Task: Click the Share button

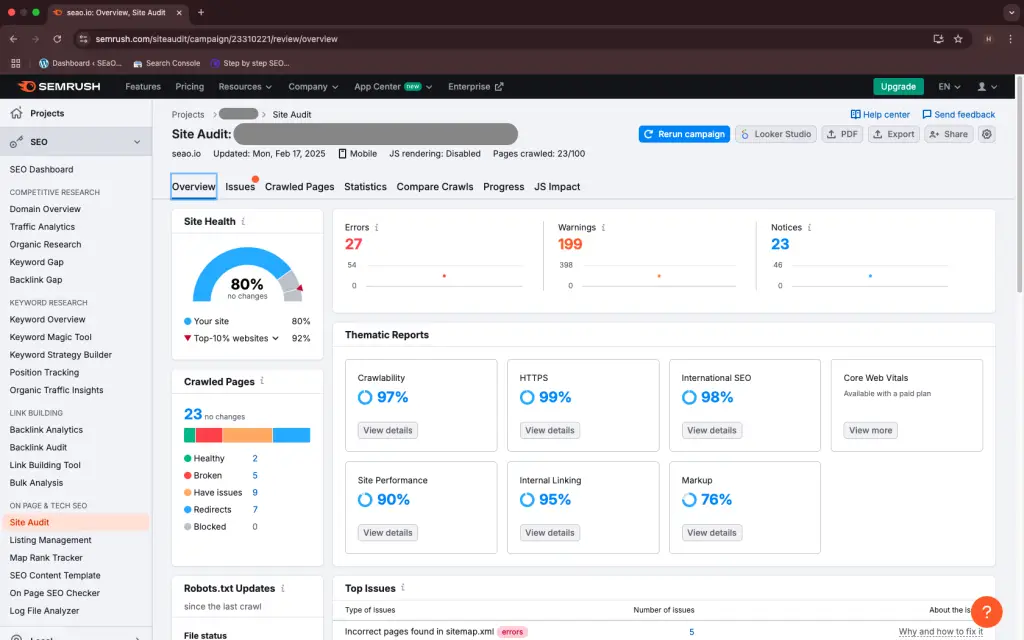Action: [948, 134]
